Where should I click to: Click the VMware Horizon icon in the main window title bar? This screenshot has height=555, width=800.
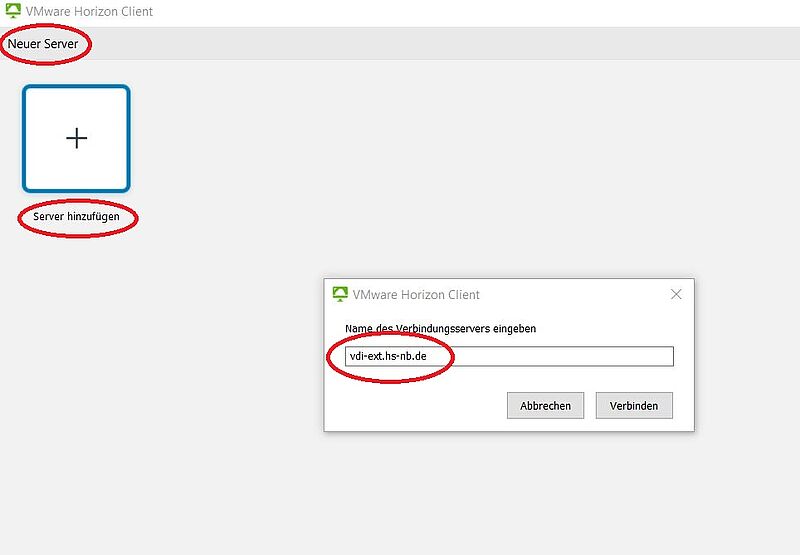click(13, 11)
